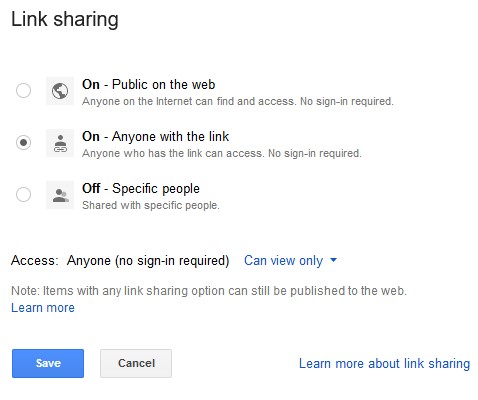
Task: Select the Anyone with the link radio button
Action: pyautogui.click(x=23, y=142)
